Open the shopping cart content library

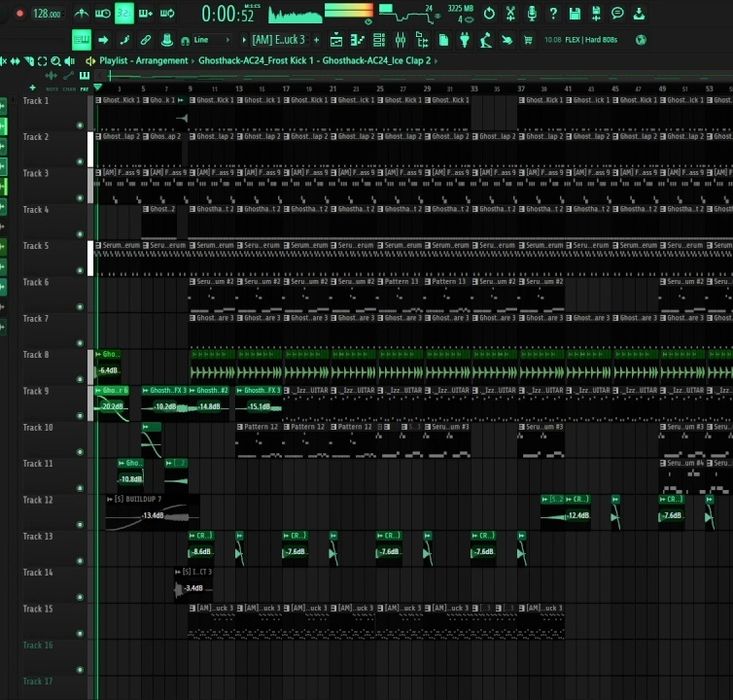pos(528,40)
